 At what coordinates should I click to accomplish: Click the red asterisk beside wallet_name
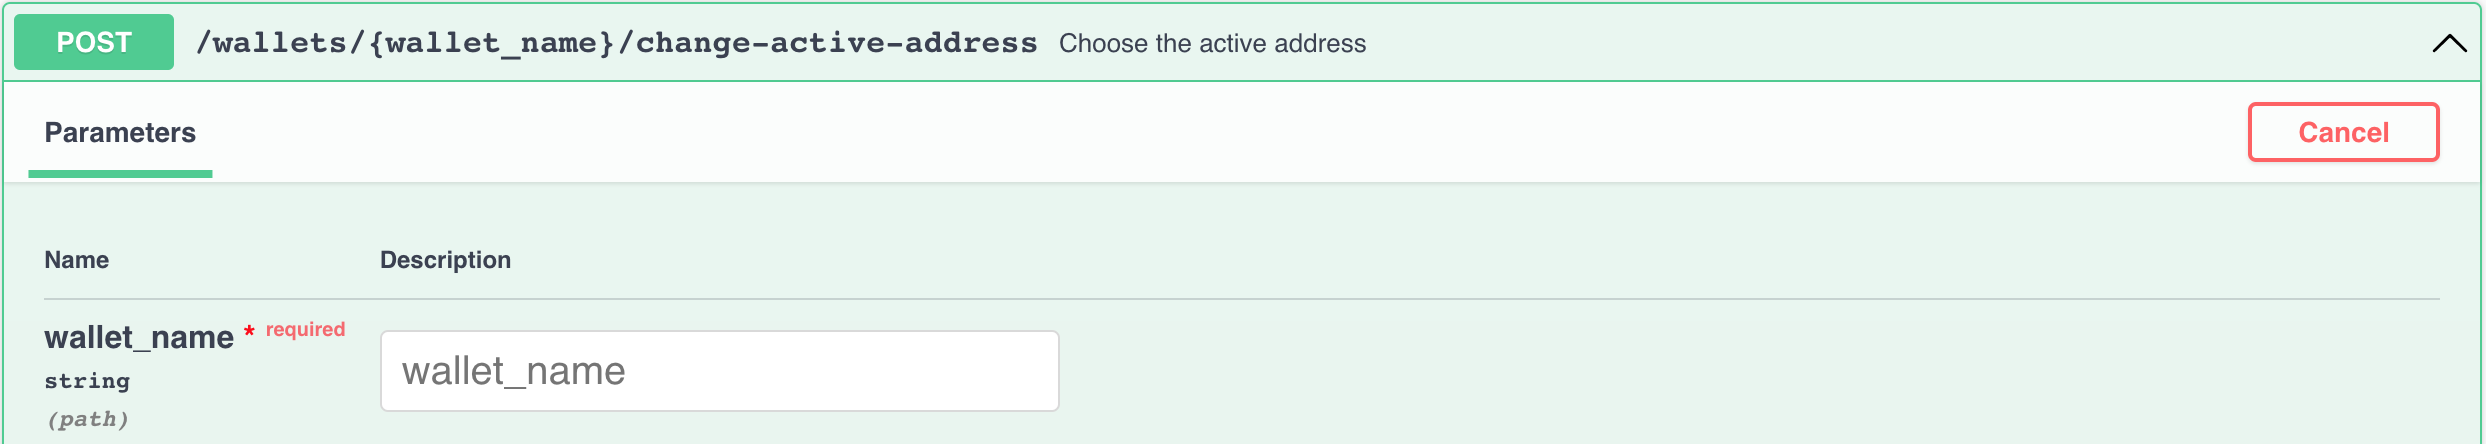point(249,331)
